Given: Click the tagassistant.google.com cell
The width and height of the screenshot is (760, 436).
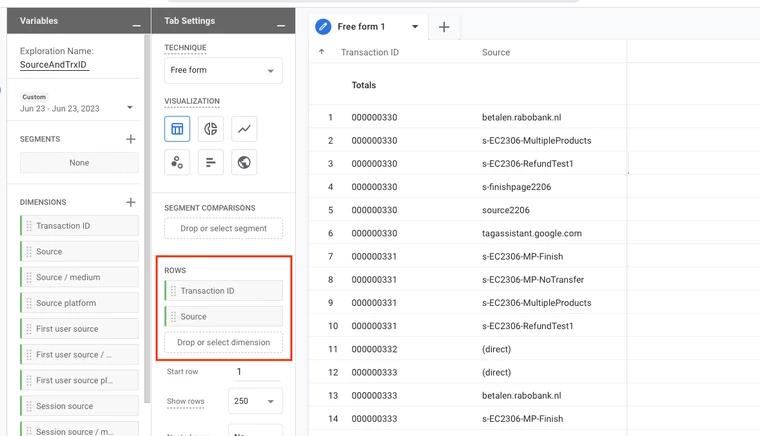Looking at the screenshot, I should click(x=532, y=234).
